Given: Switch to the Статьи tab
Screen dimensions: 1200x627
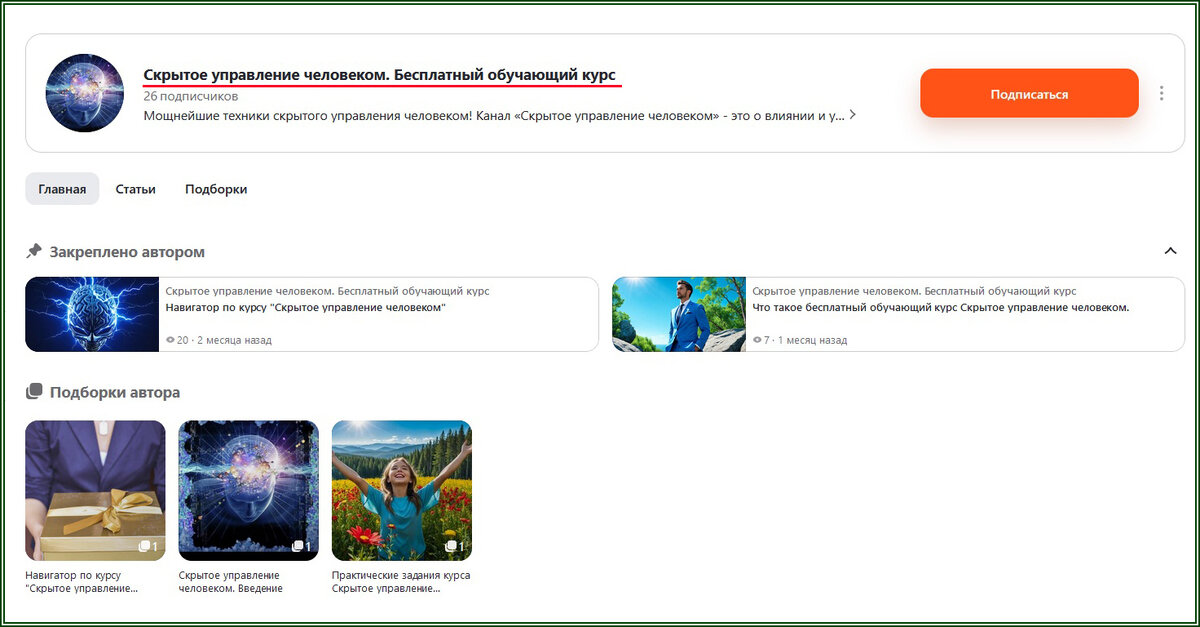Looking at the screenshot, I should [135, 188].
